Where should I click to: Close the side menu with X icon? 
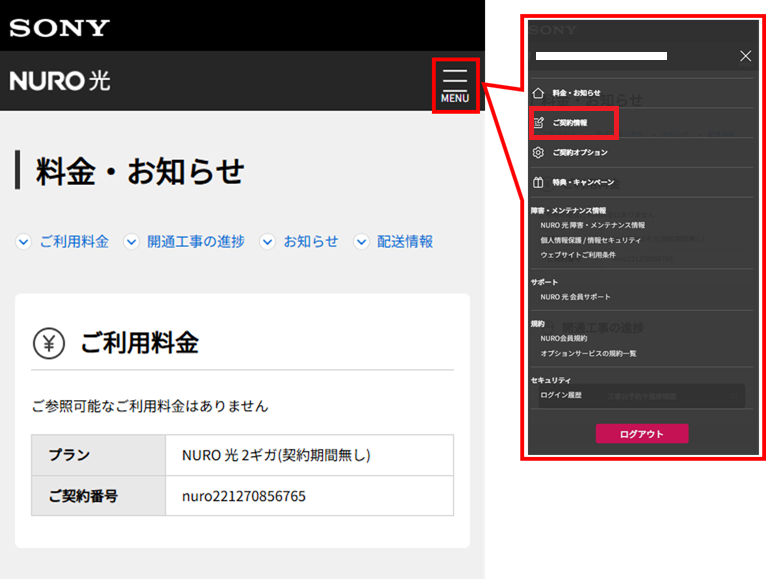click(x=745, y=56)
